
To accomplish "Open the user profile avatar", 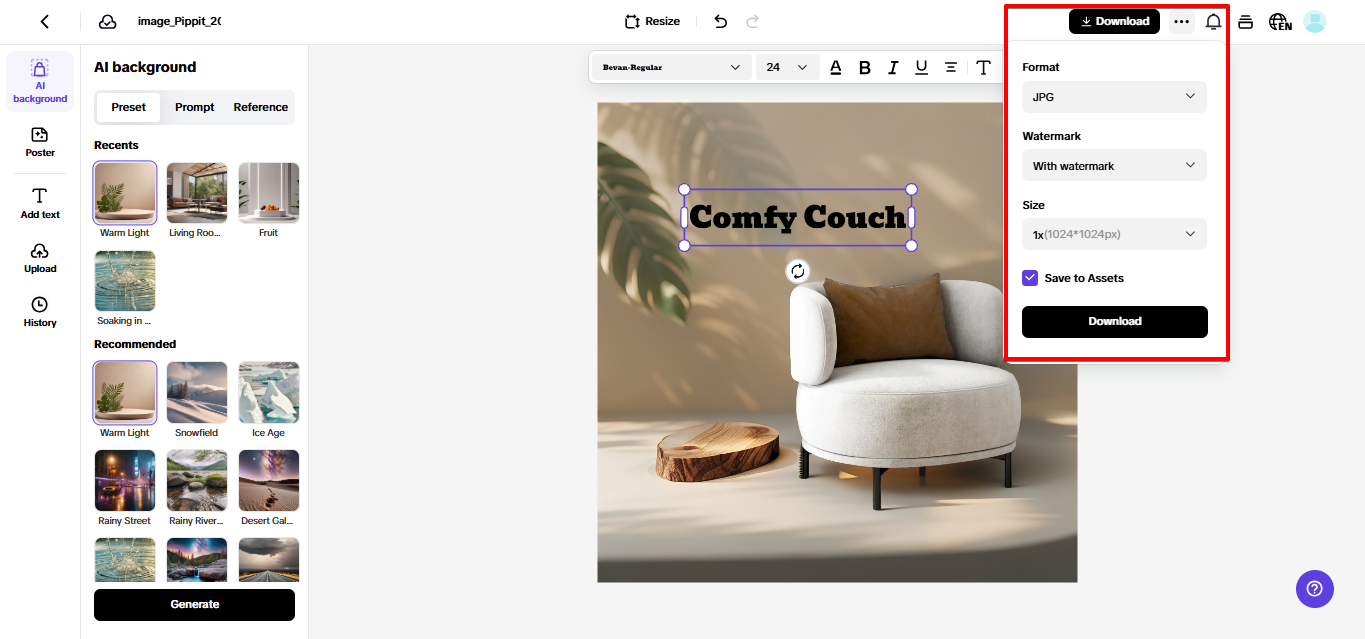I will coord(1315,21).
